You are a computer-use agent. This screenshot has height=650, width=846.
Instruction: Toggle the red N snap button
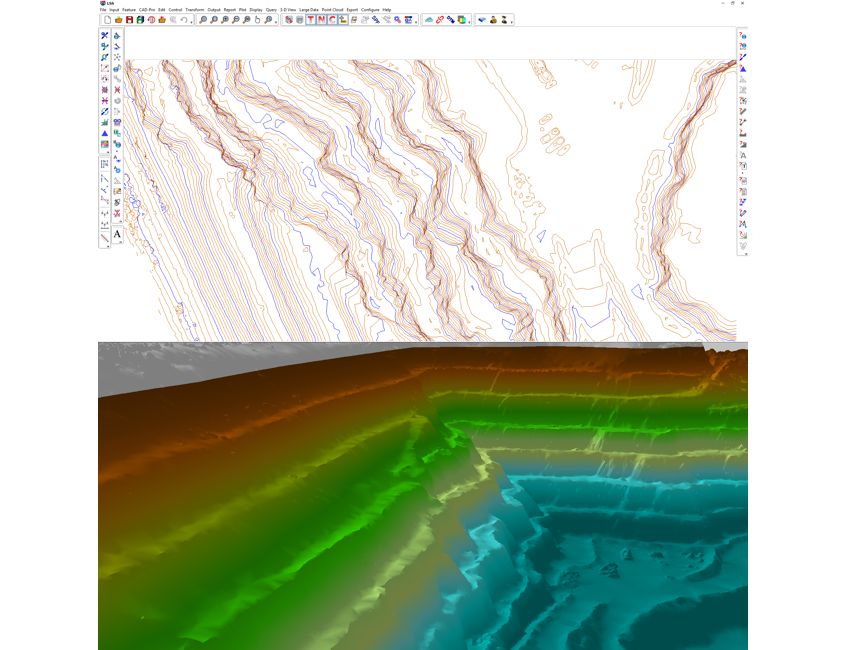coord(322,20)
